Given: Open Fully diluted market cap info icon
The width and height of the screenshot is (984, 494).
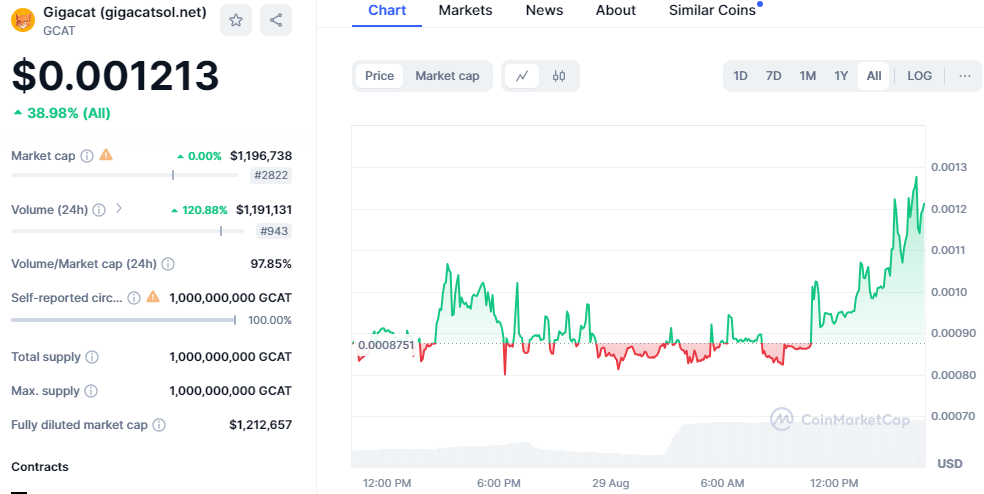Looking at the screenshot, I should tap(159, 425).
